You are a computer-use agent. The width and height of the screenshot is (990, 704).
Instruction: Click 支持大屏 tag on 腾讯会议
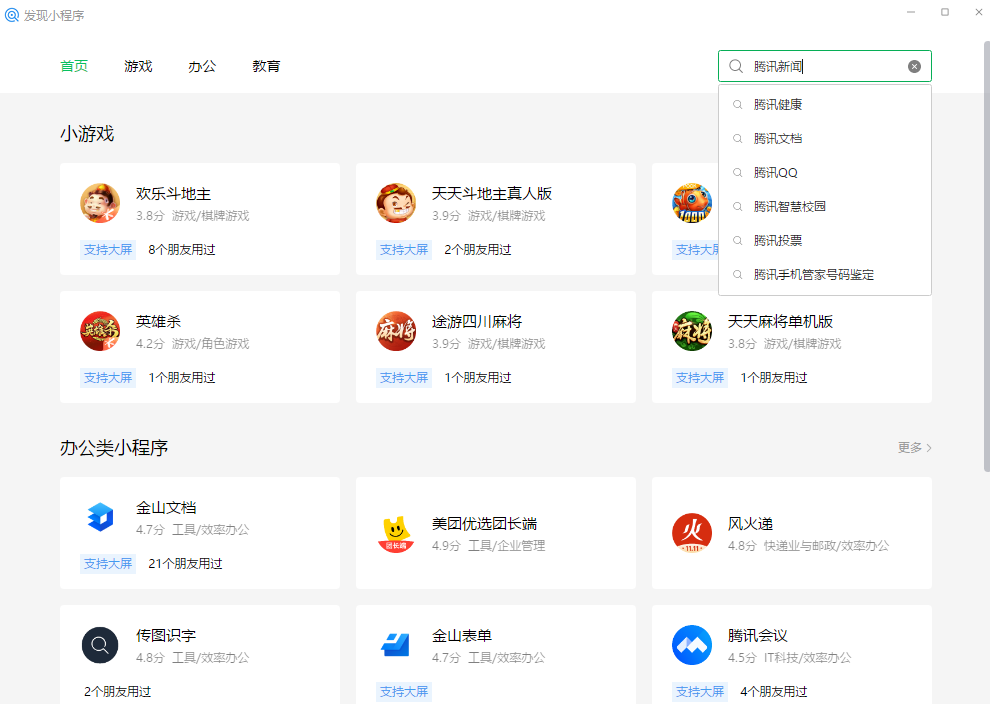tap(700, 692)
